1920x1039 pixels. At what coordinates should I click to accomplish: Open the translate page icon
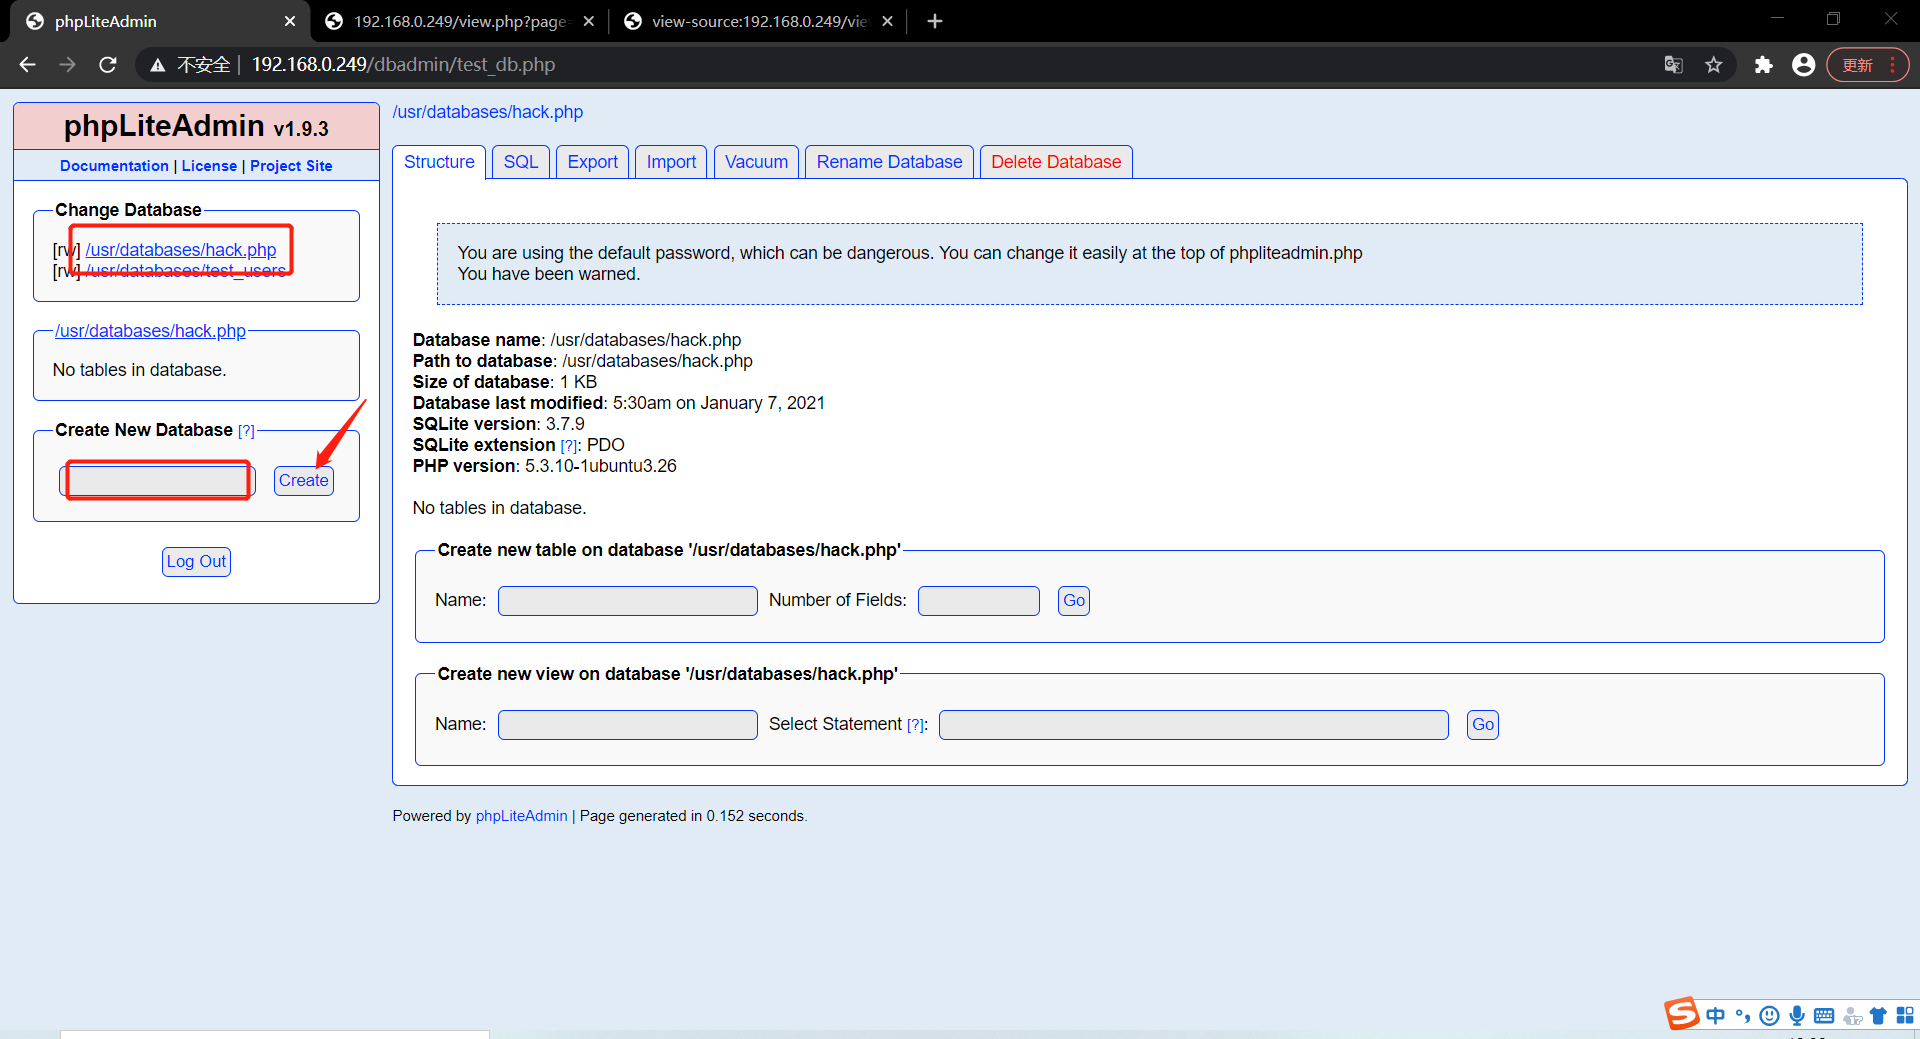click(x=1673, y=65)
